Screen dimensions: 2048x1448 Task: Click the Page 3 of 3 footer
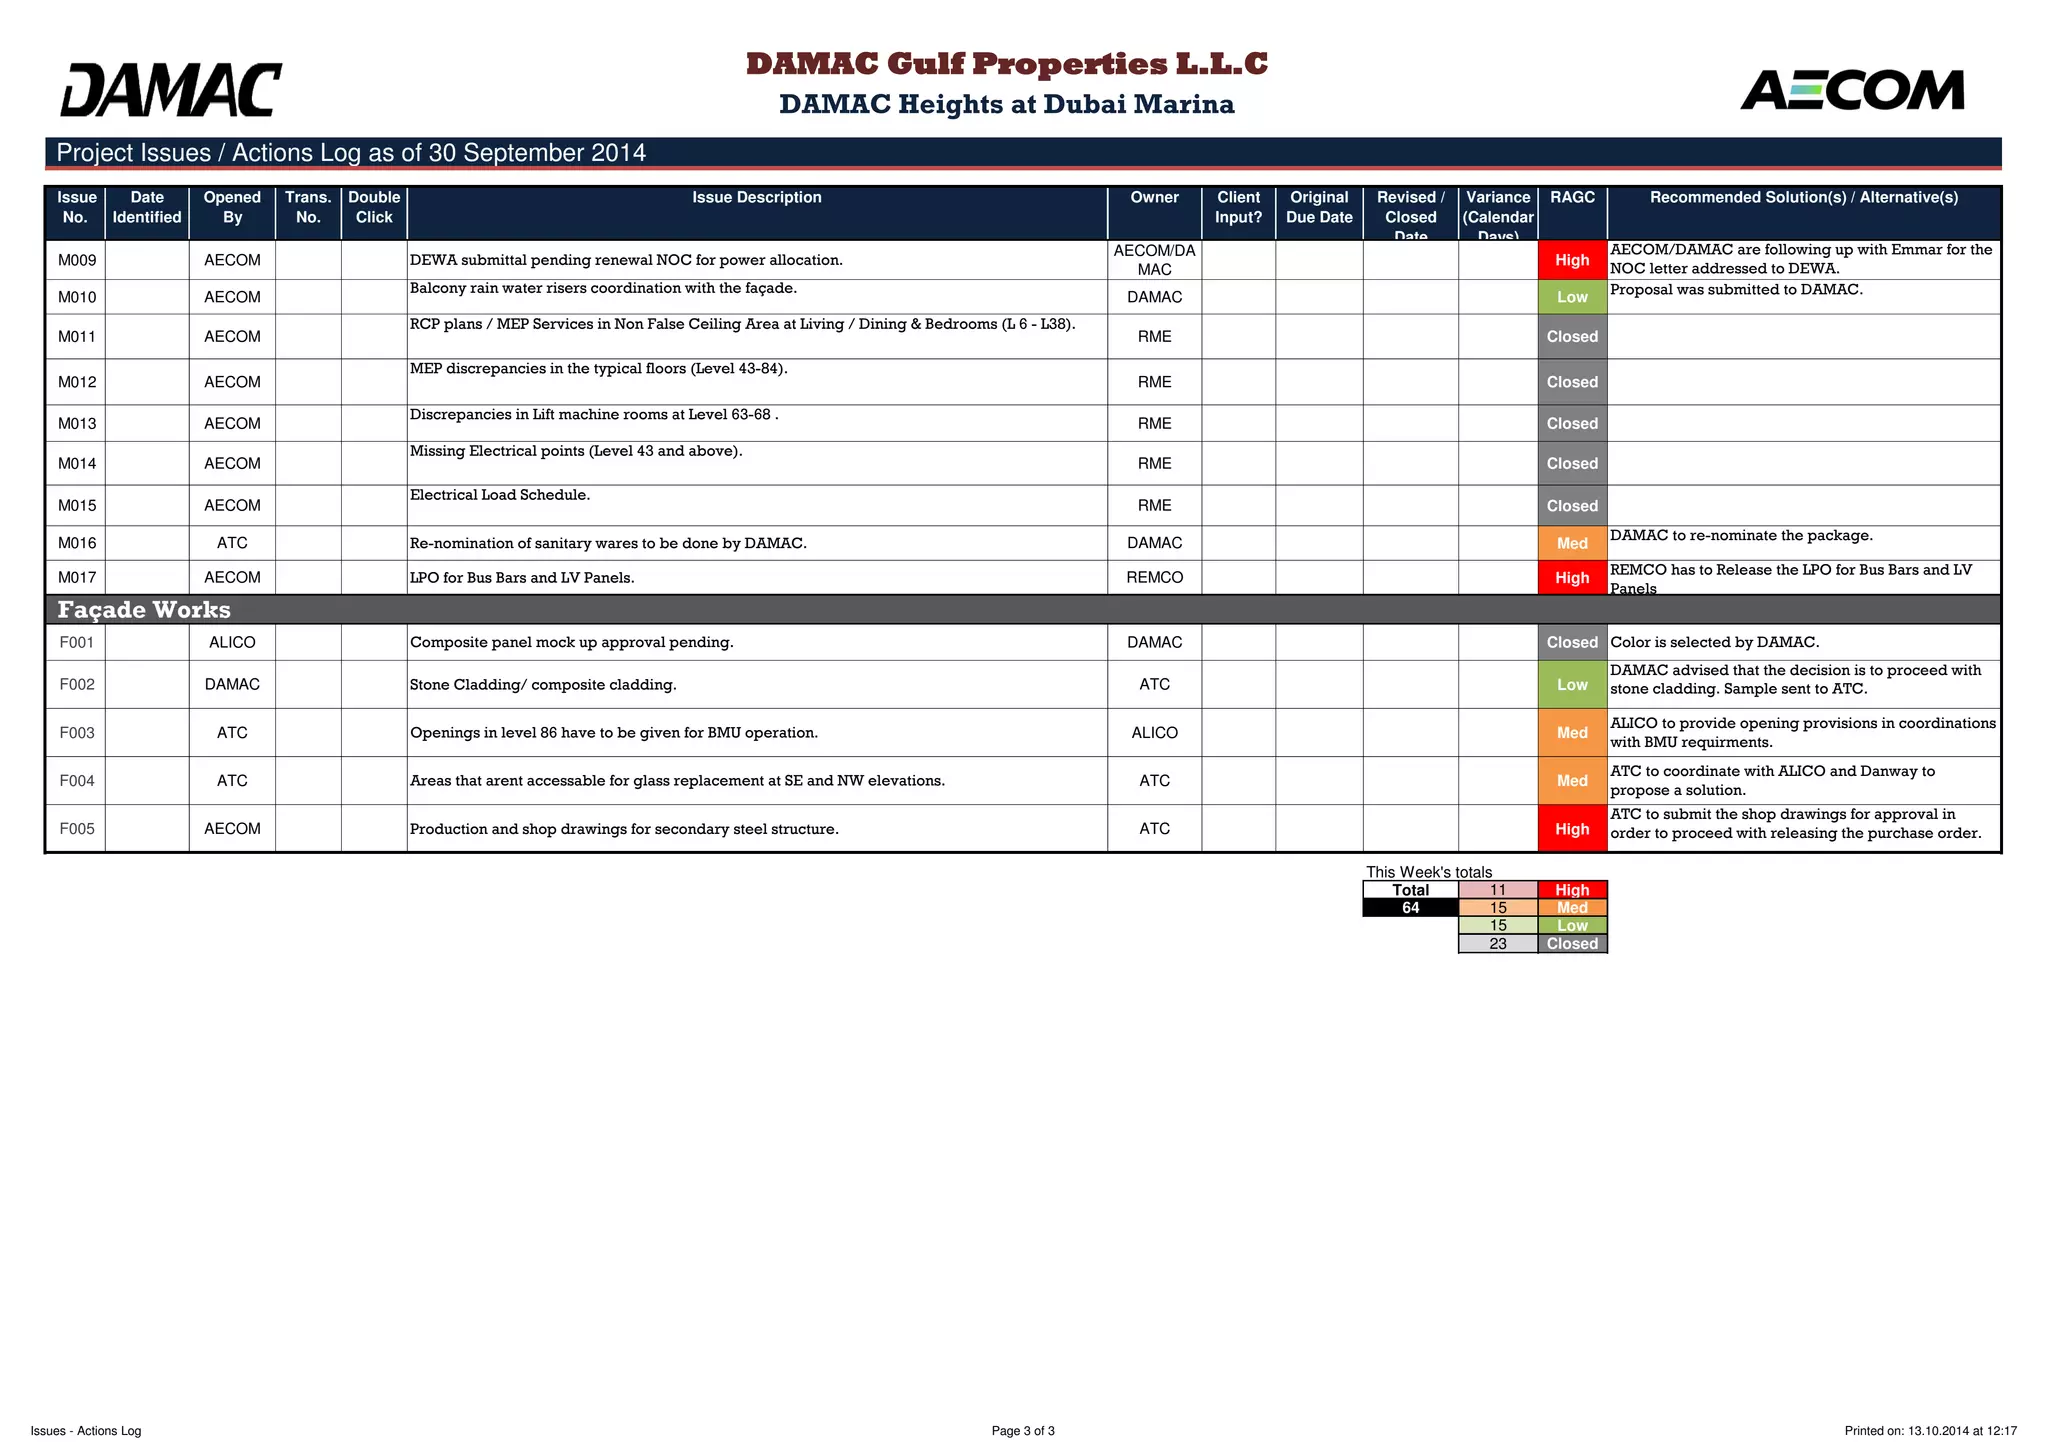(1023, 1431)
